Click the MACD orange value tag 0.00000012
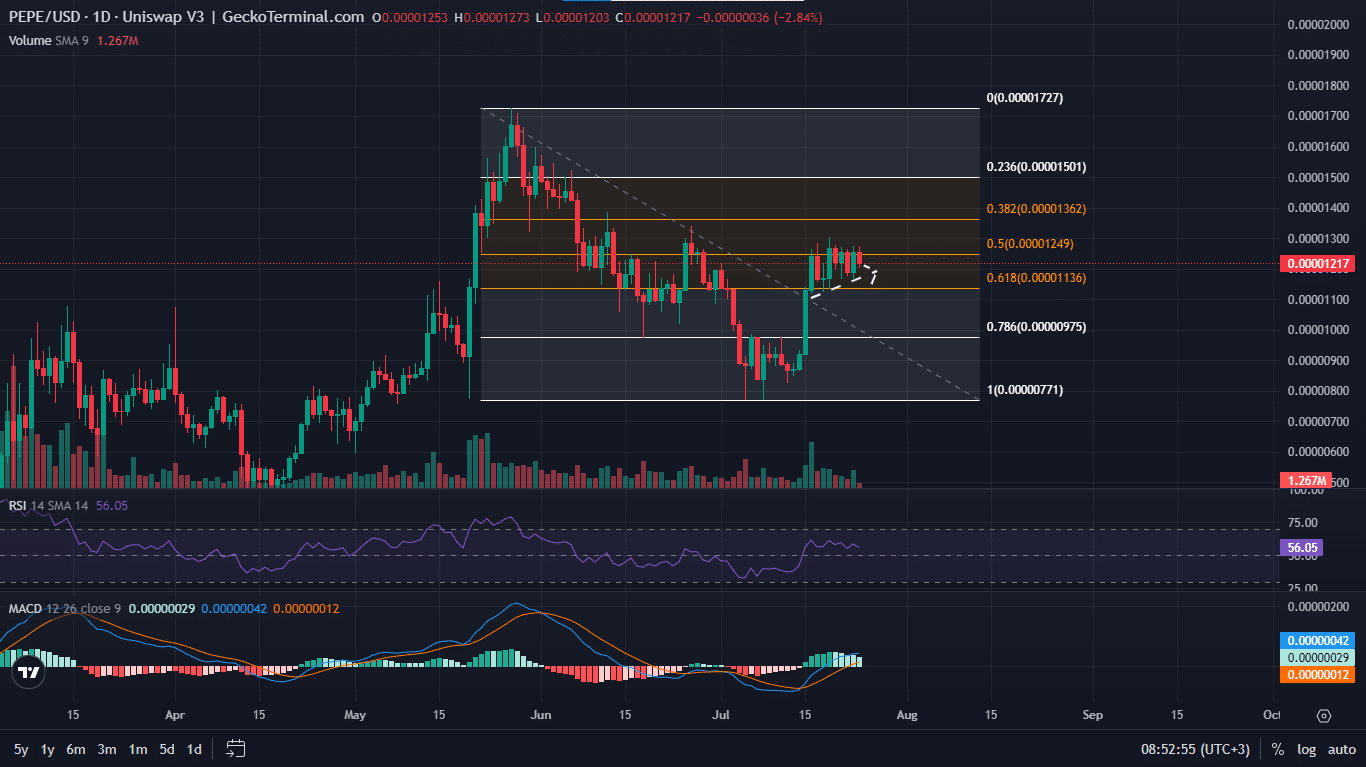This screenshot has width=1366, height=767. tap(1318, 675)
